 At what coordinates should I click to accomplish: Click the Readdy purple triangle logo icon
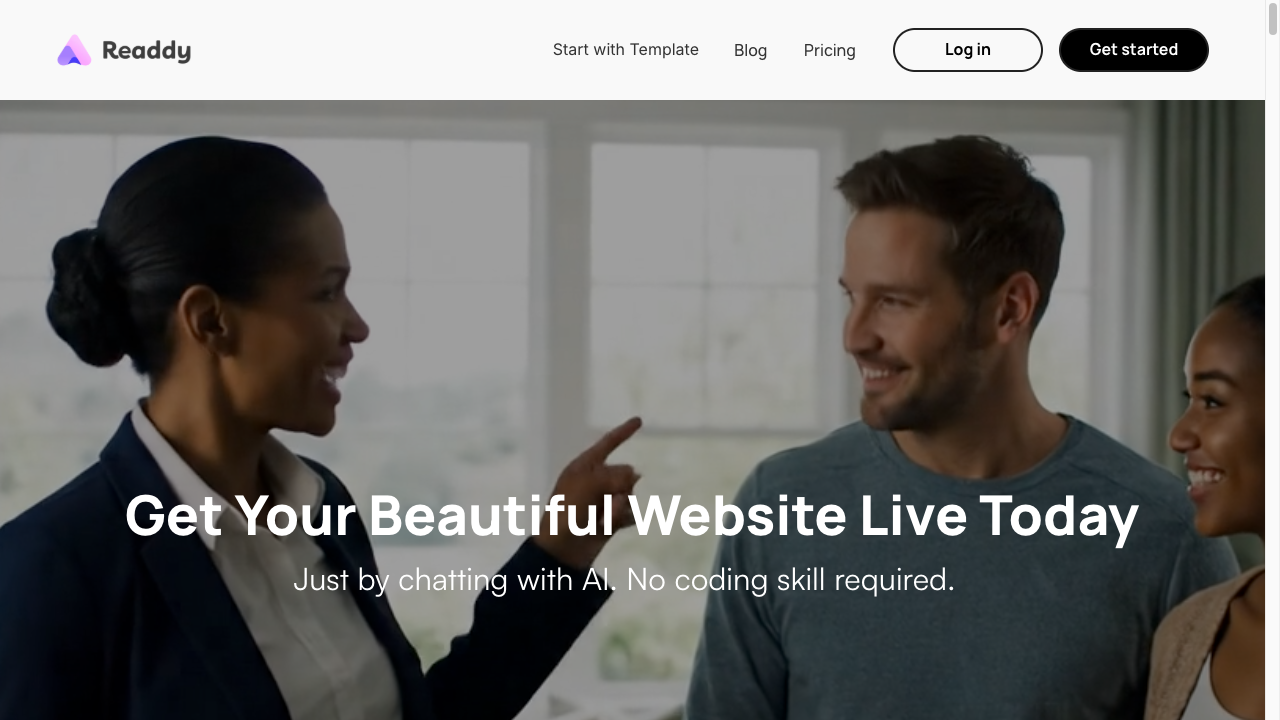coord(74,50)
